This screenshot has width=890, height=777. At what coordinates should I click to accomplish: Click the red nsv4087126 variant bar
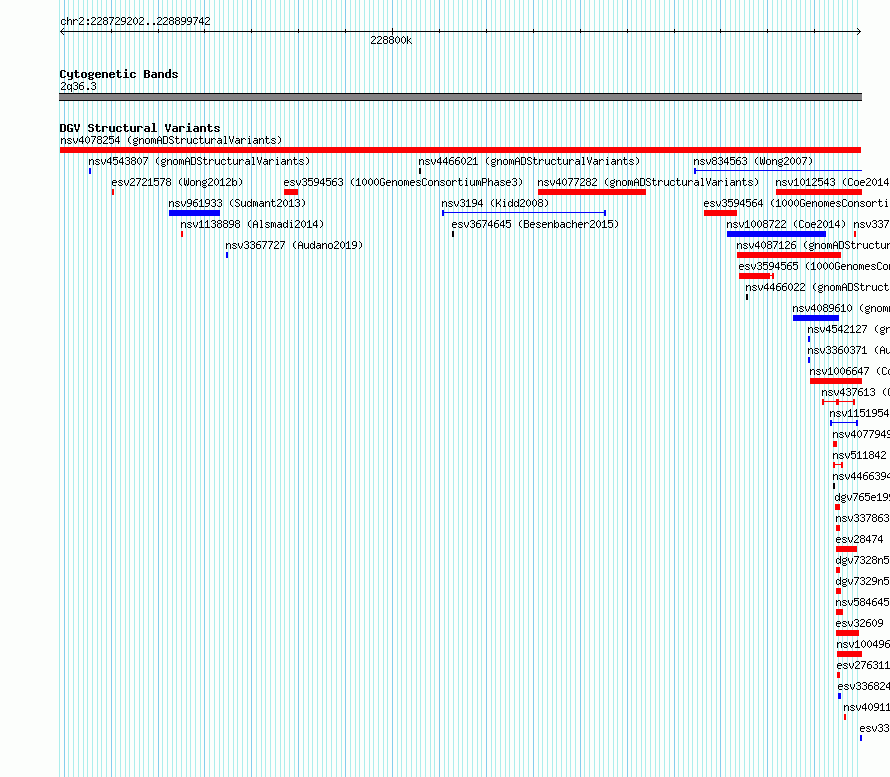coord(789,255)
